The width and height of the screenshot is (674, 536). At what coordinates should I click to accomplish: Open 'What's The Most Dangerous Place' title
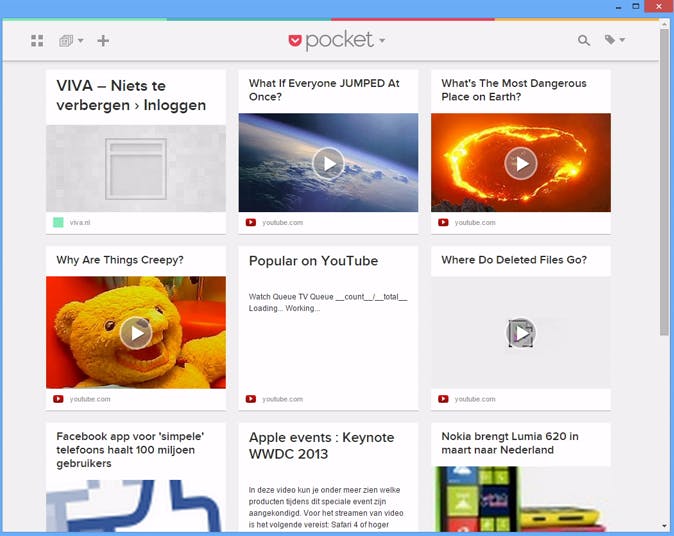coord(514,90)
